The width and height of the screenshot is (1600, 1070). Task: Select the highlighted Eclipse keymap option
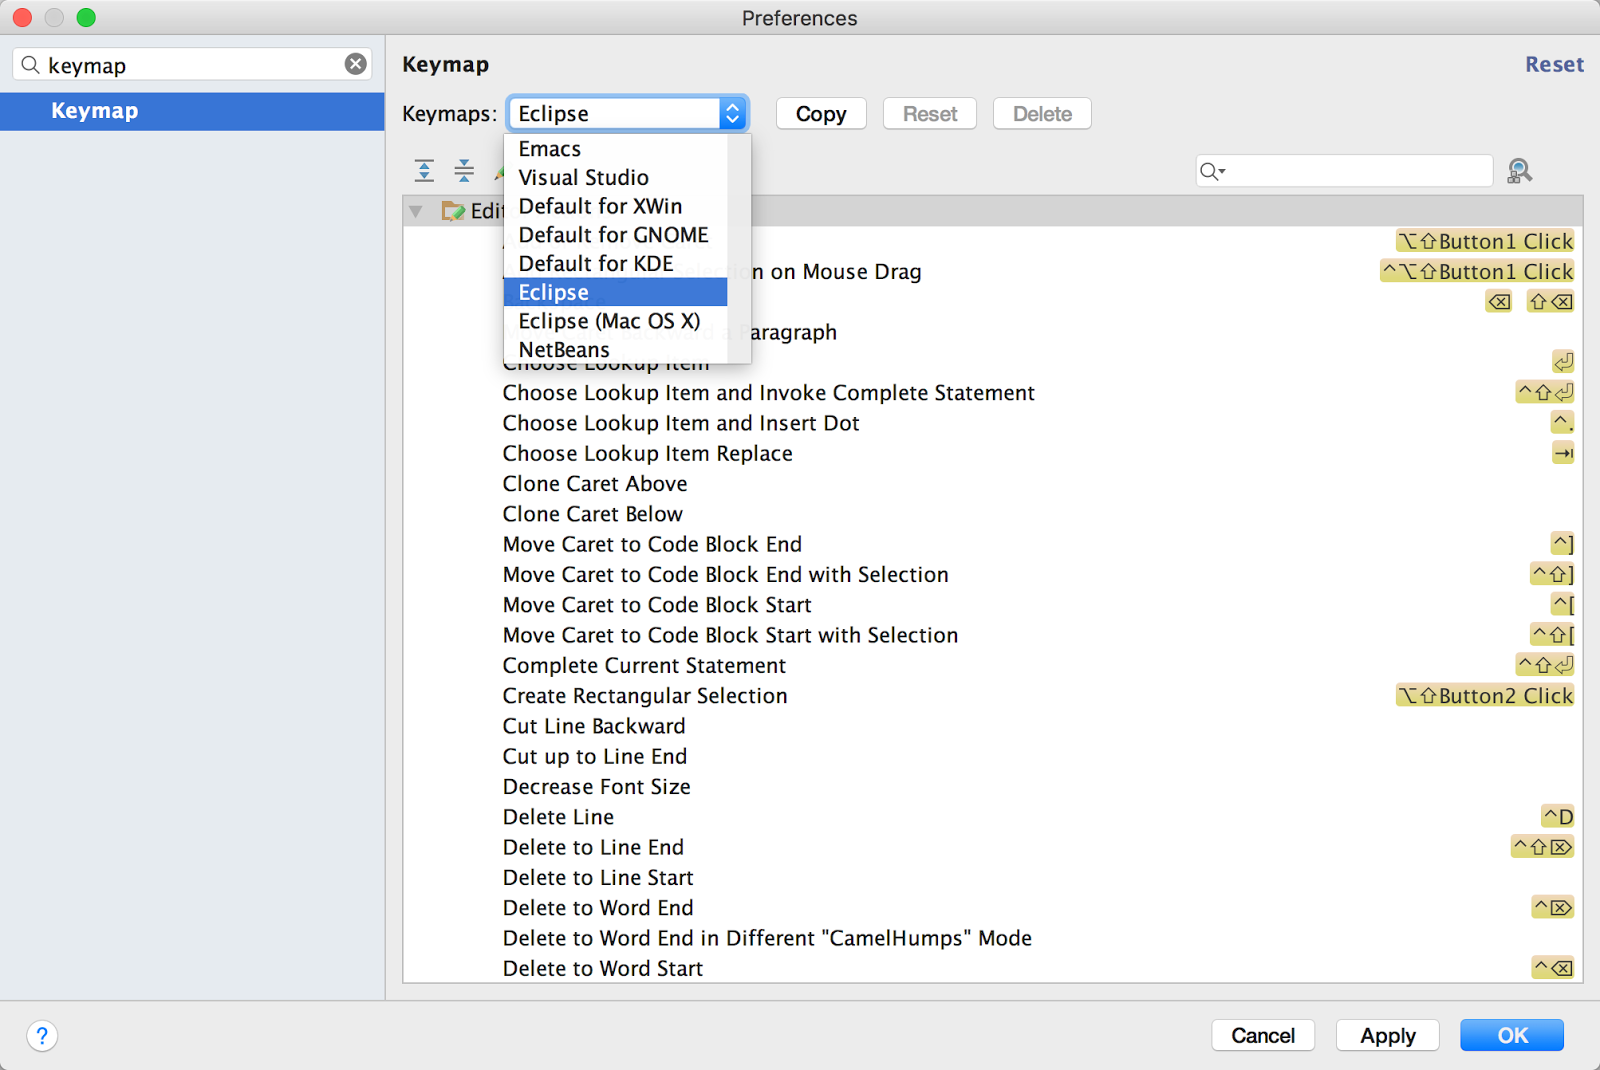click(x=615, y=292)
